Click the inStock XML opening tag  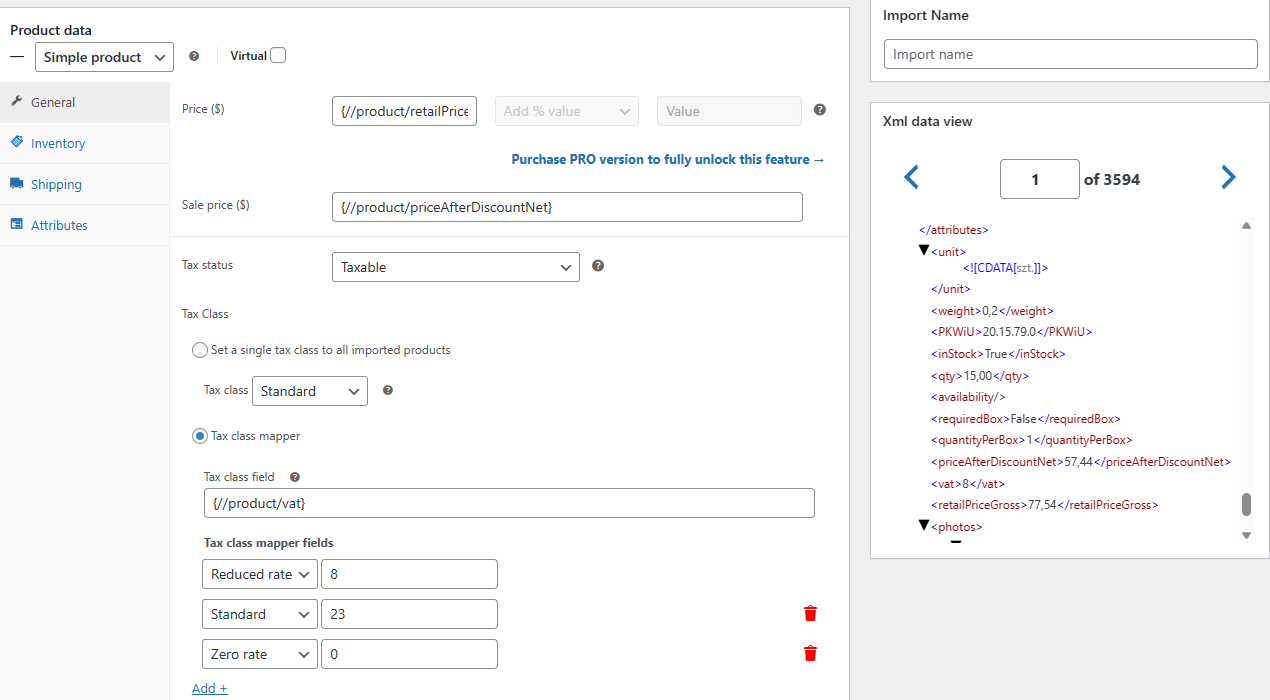[957, 354]
